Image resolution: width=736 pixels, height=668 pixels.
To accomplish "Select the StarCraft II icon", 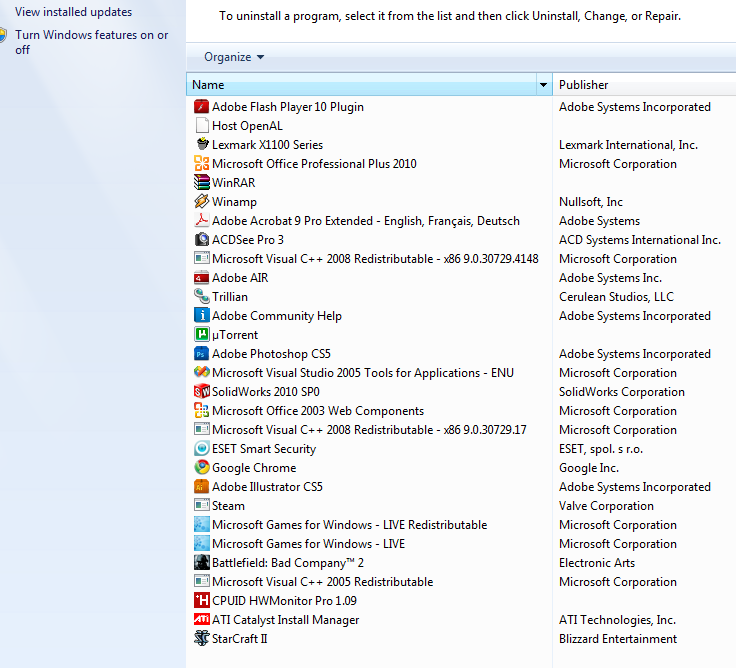I will pos(202,639).
